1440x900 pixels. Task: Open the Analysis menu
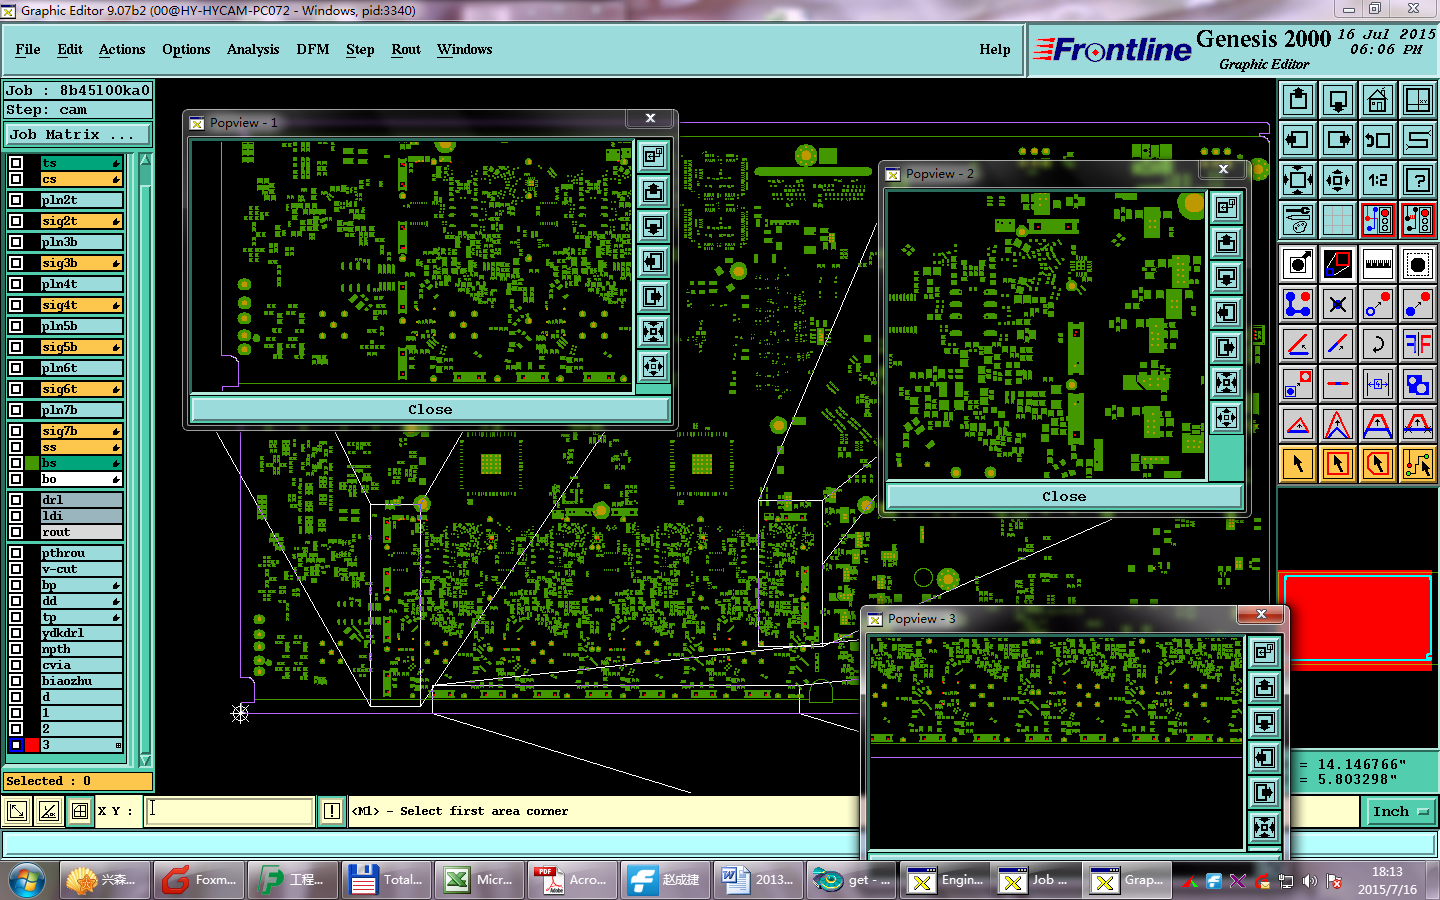(x=253, y=49)
